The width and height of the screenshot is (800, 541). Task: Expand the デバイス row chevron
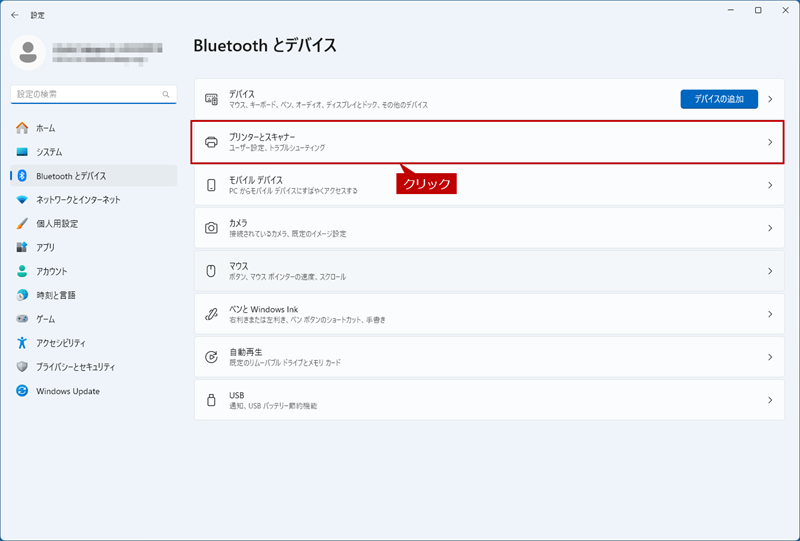pyautogui.click(x=770, y=99)
